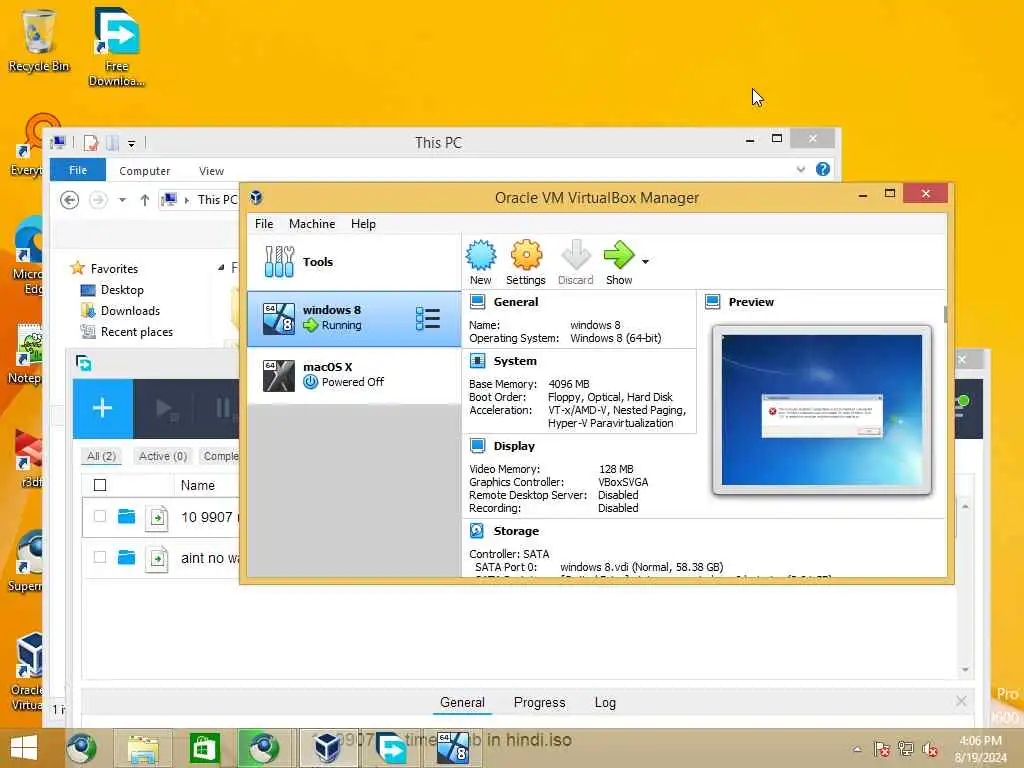Image resolution: width=1024 pixels, height=768 pixels.
Task: Open Recent places under Favorites
Action: pos(127,332)
